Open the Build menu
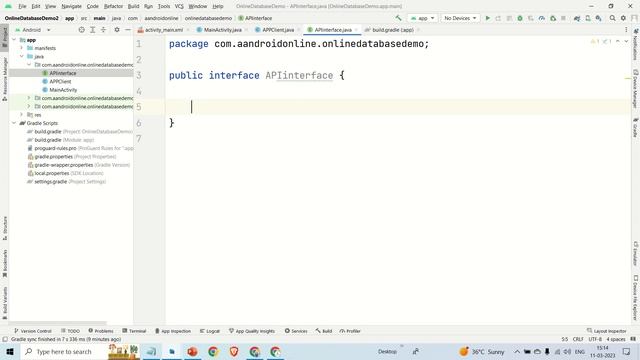The image size is (640, 360). click(x=133, y=6)
